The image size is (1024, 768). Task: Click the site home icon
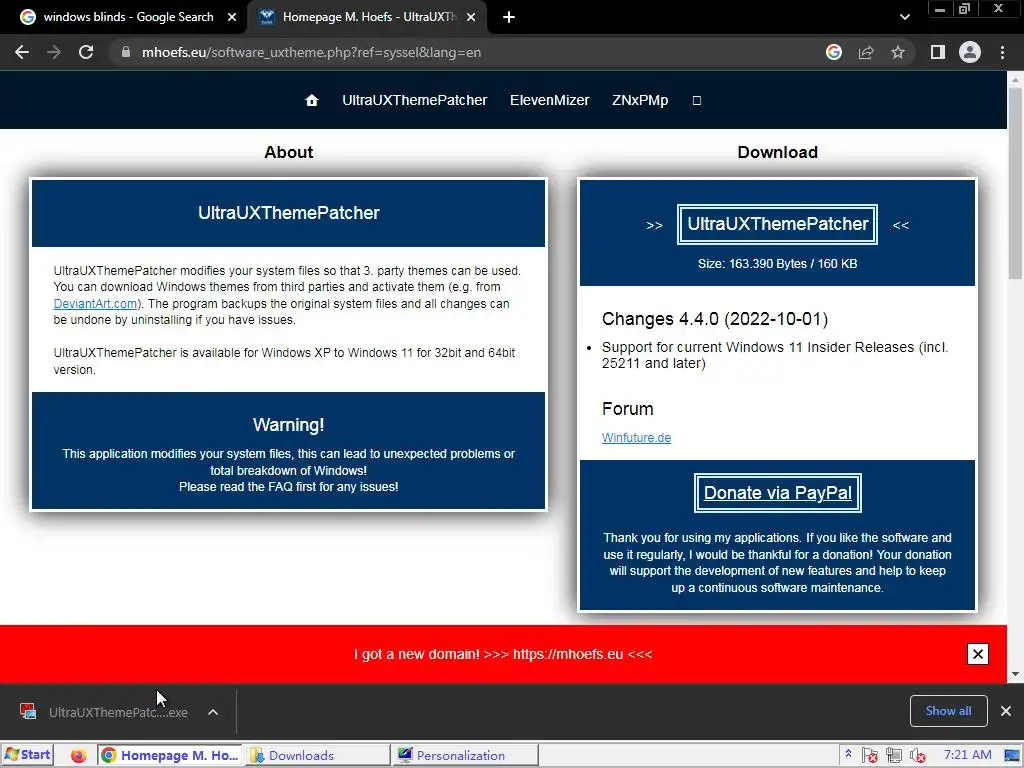(312, 100)
